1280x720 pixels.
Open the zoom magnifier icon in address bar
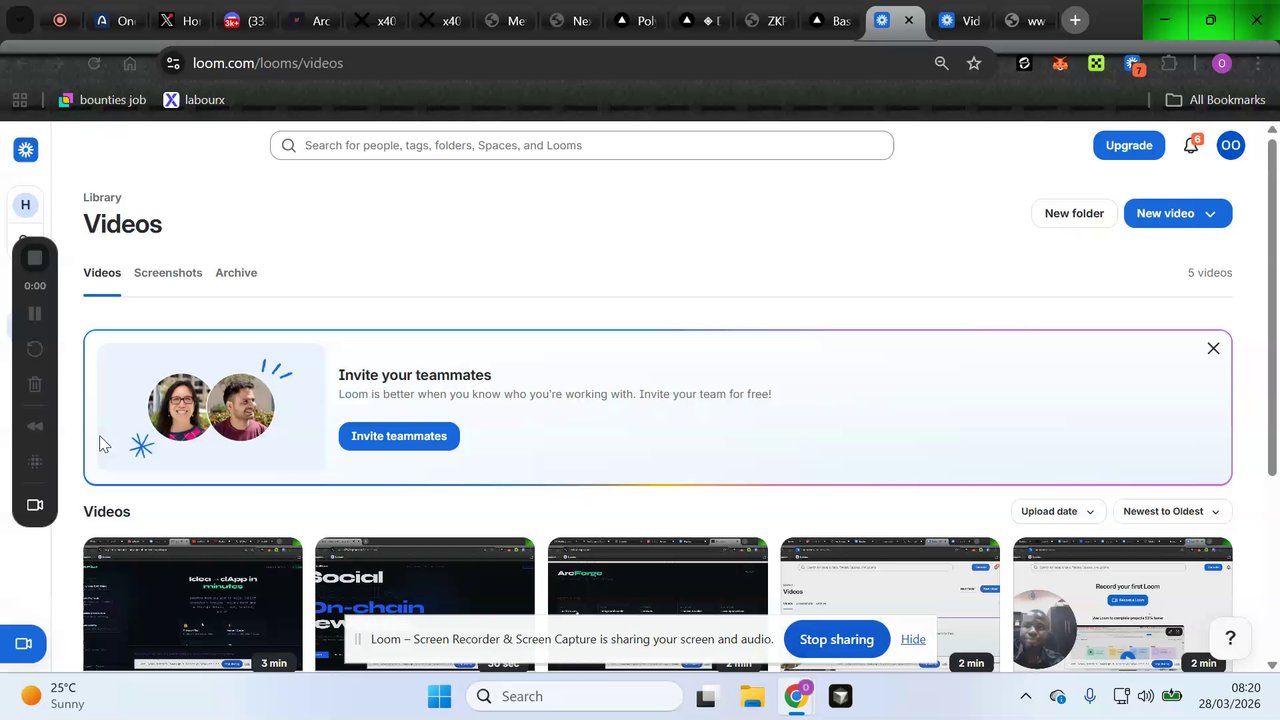pyautogui.click(x=941, y=63)
